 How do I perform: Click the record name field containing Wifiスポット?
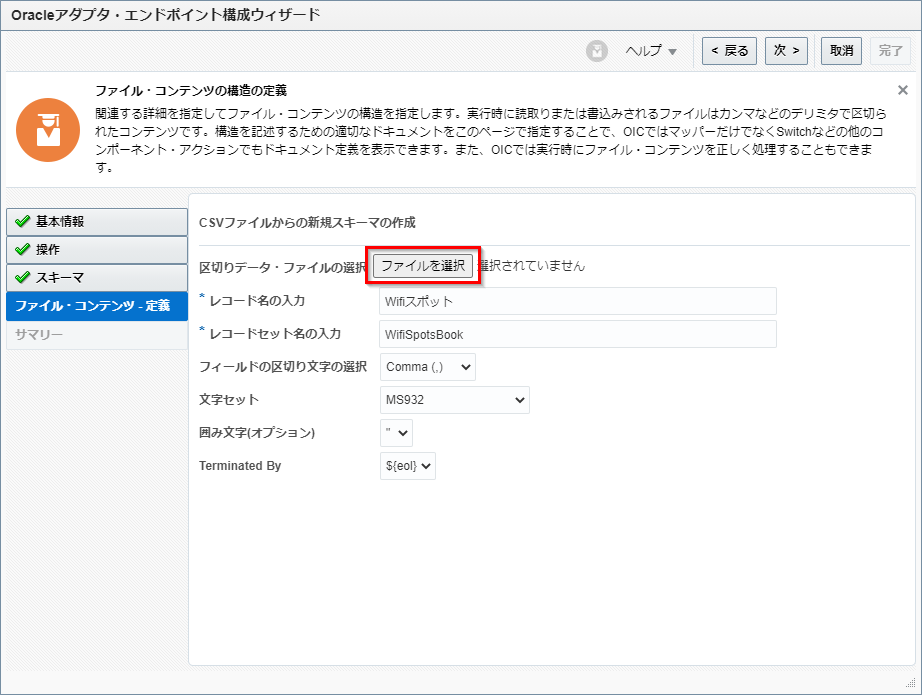pos(578,301)
